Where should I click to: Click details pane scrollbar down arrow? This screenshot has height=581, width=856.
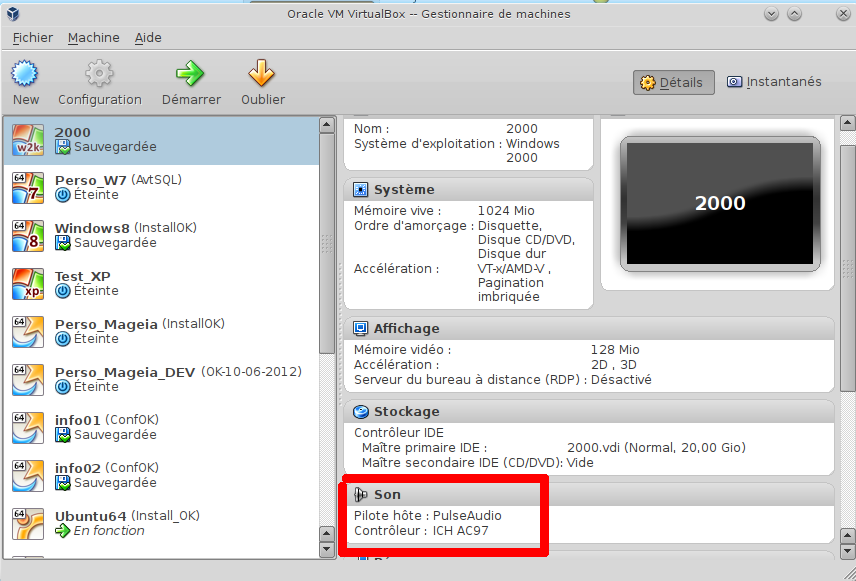coord(848,550)
